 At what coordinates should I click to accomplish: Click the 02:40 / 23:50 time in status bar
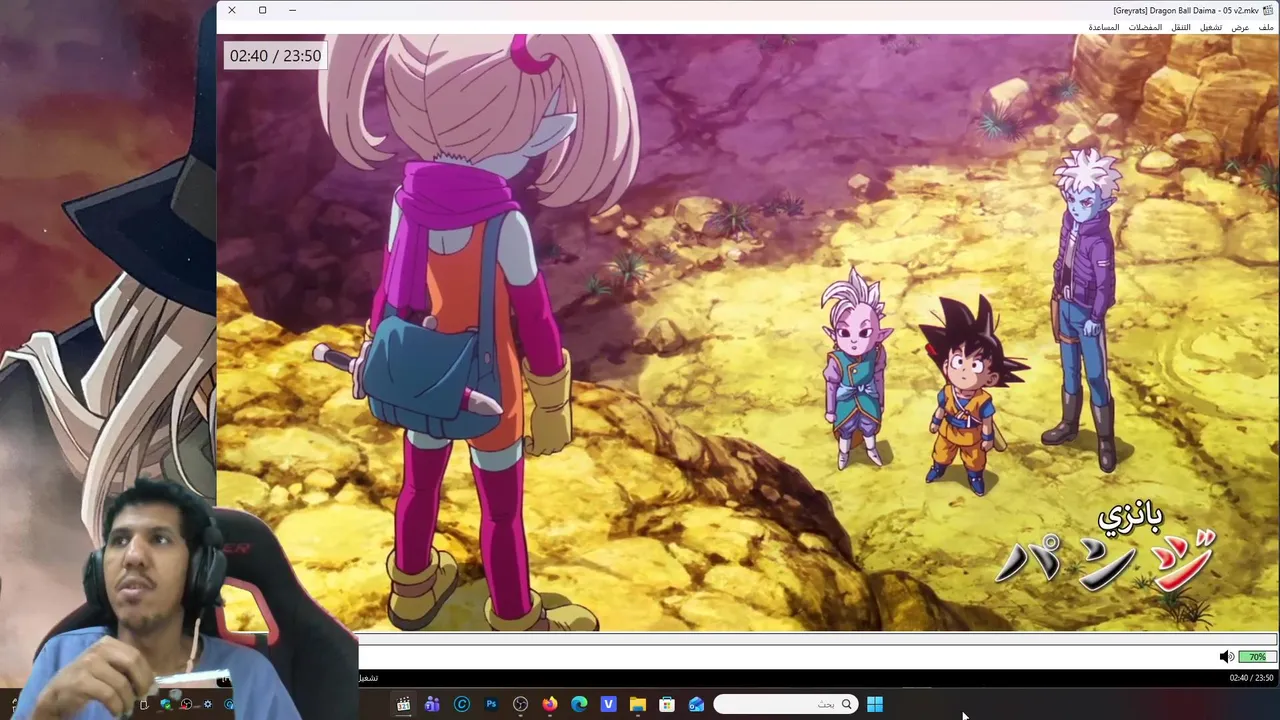(x=1251, y=678)
